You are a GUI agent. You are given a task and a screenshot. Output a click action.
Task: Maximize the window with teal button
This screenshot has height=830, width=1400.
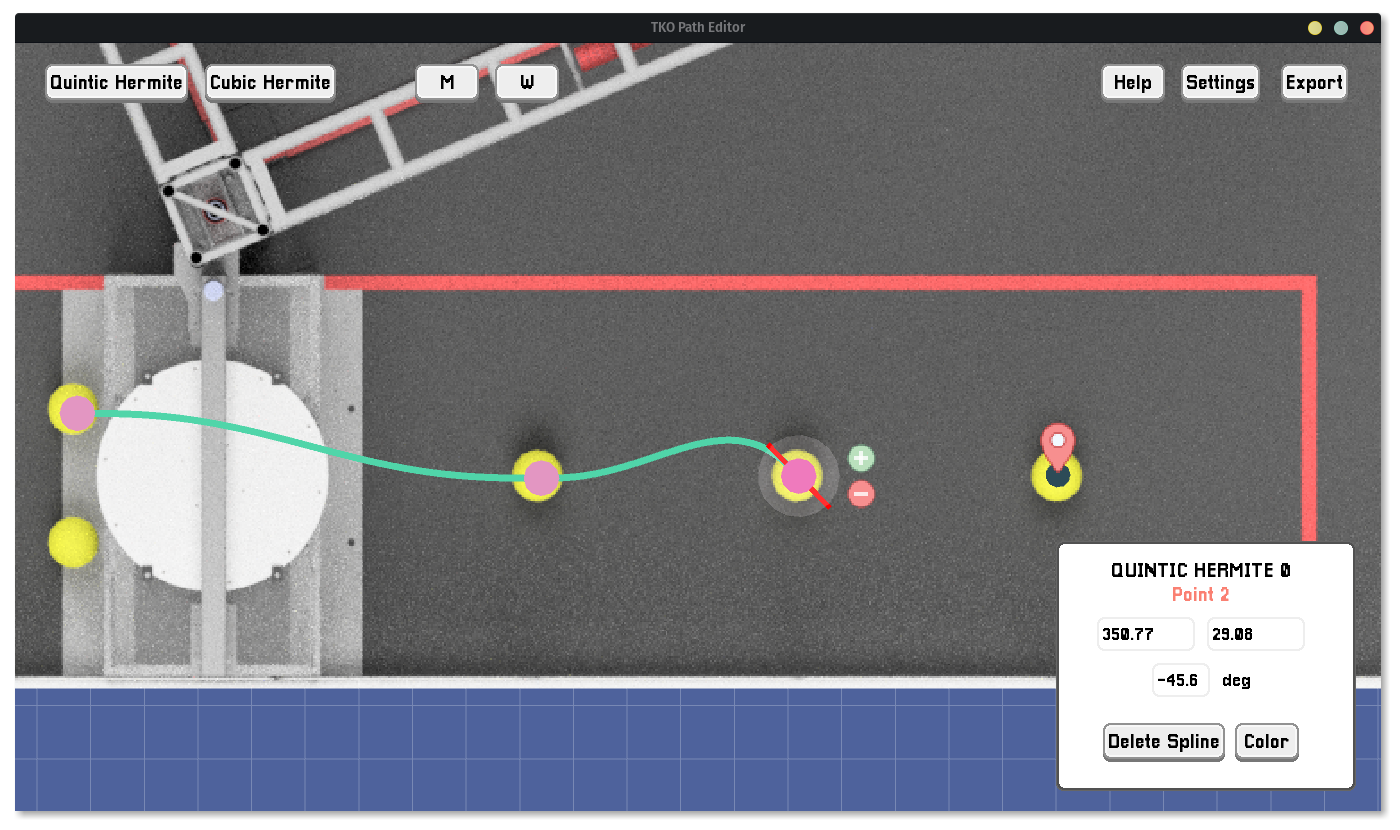1341,28
